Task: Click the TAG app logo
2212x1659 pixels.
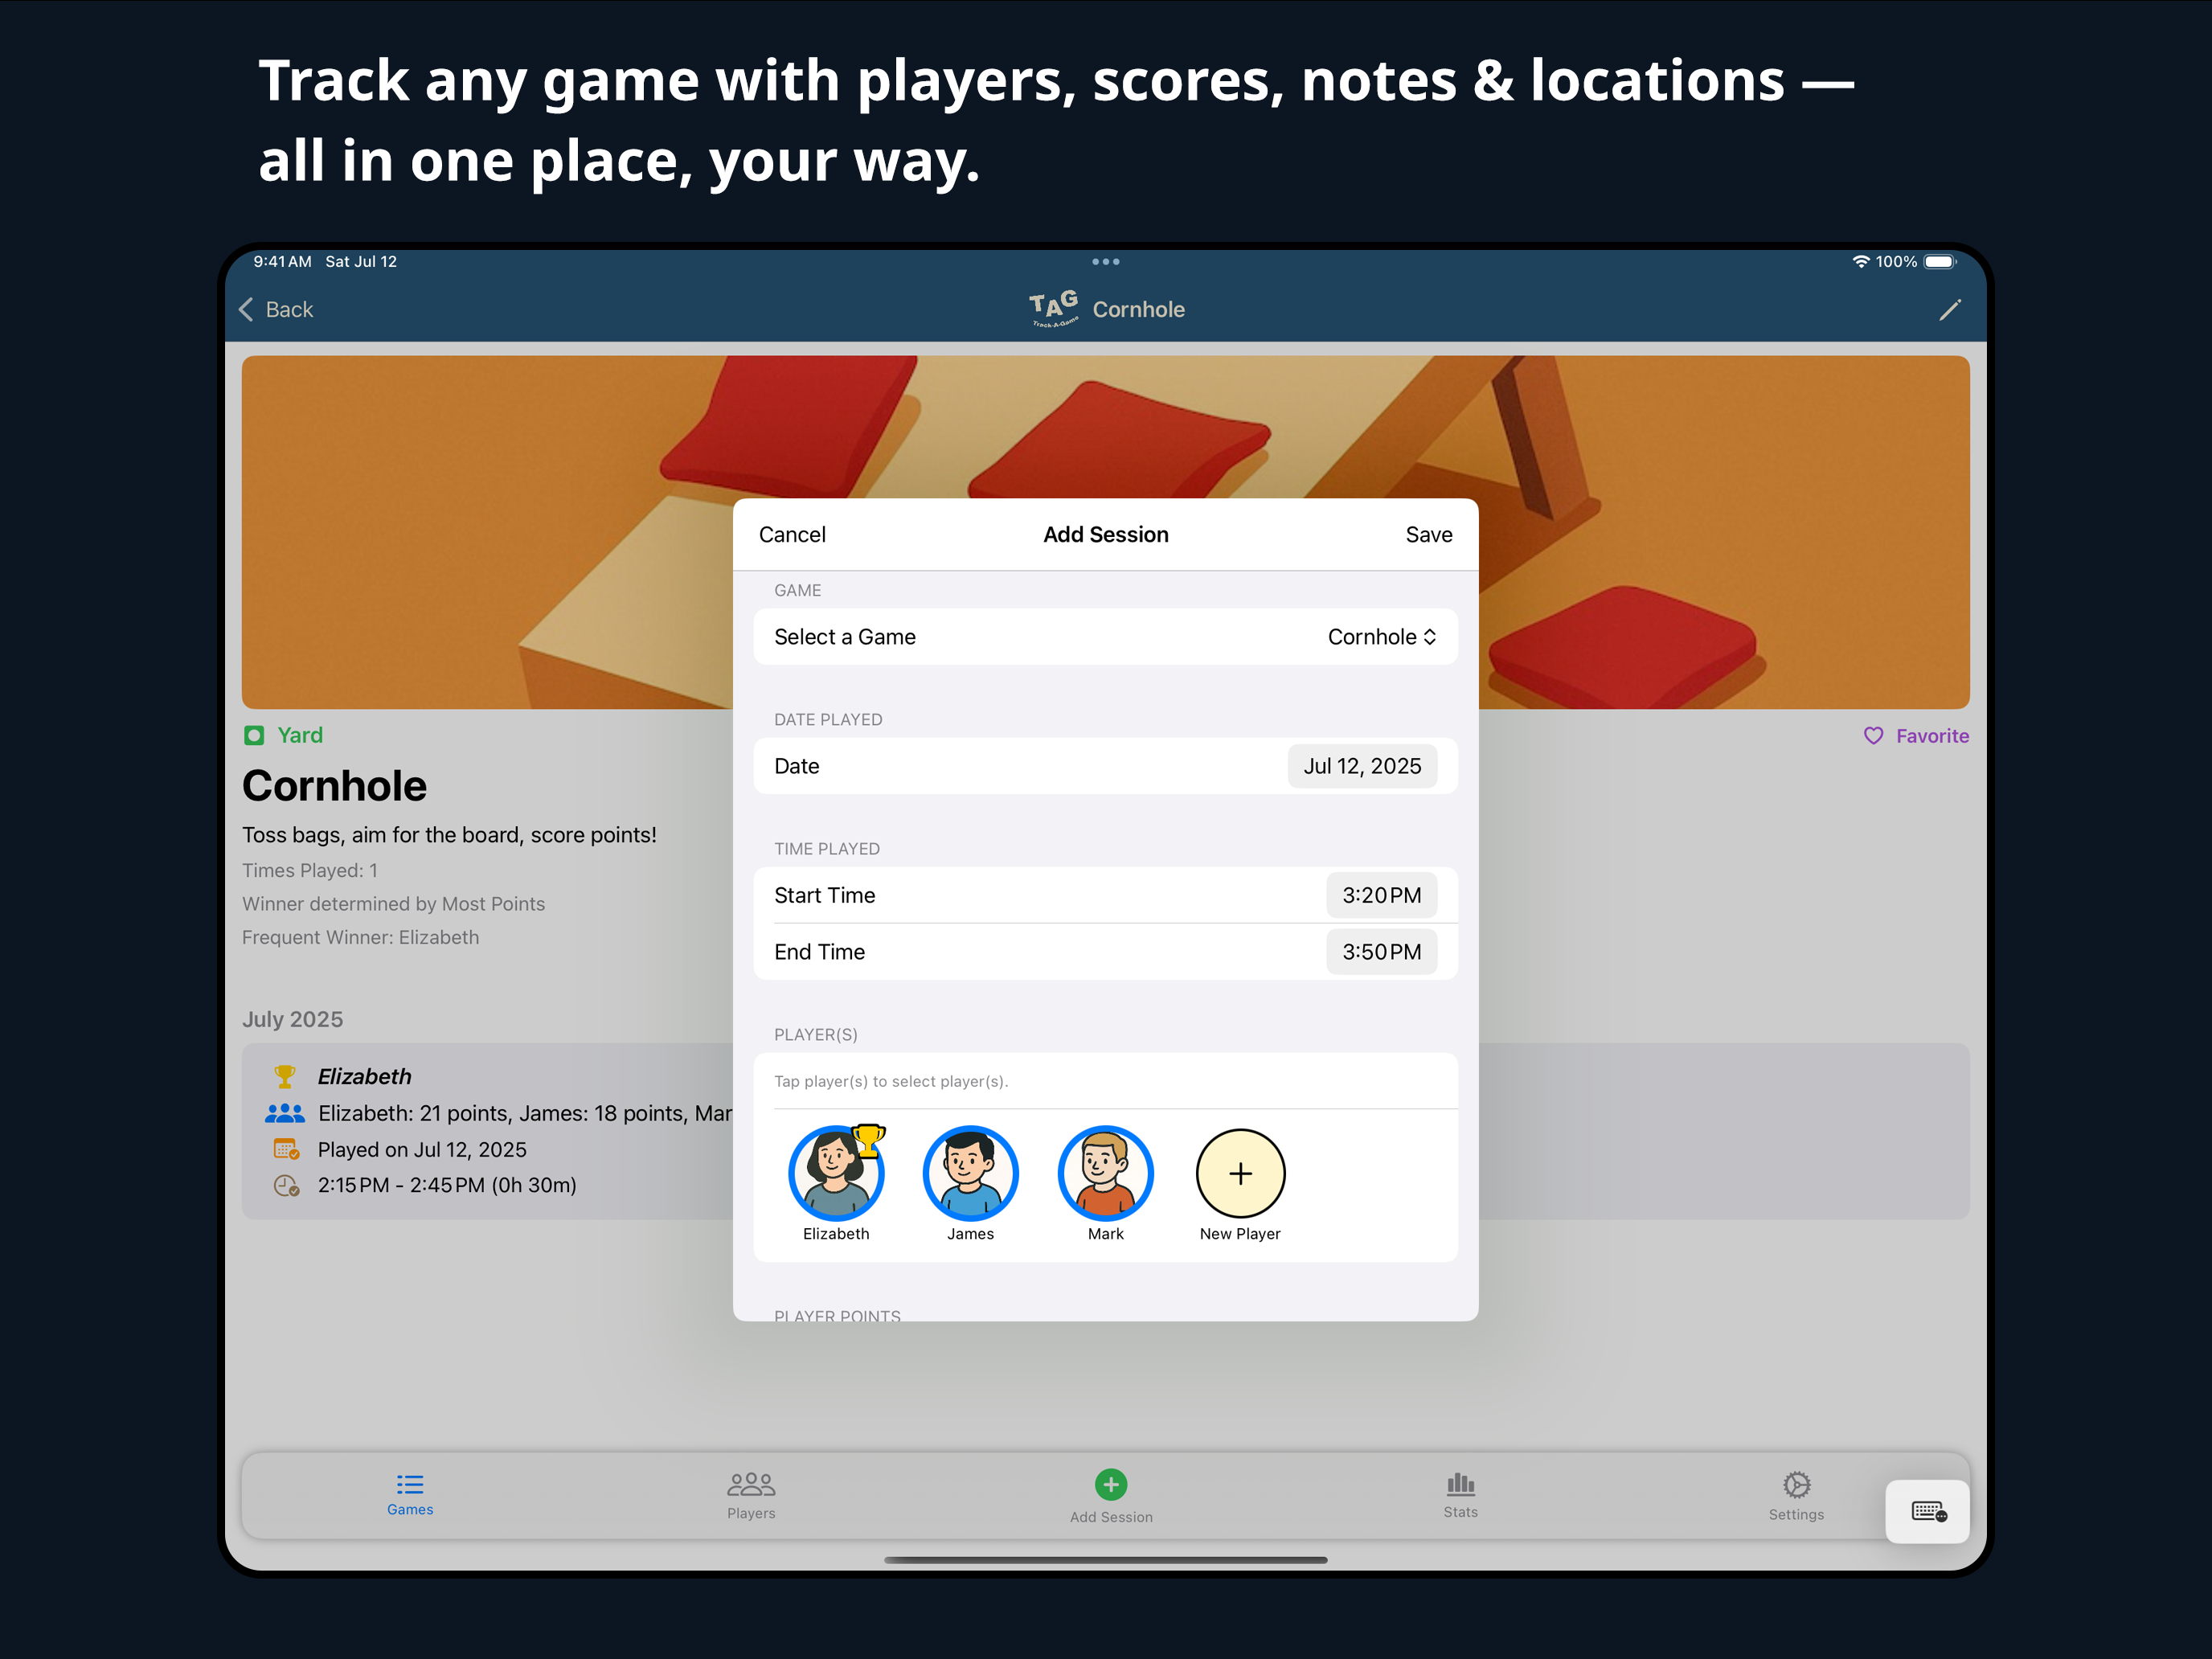Action: pyautogui.click(x=1053, y=309)
